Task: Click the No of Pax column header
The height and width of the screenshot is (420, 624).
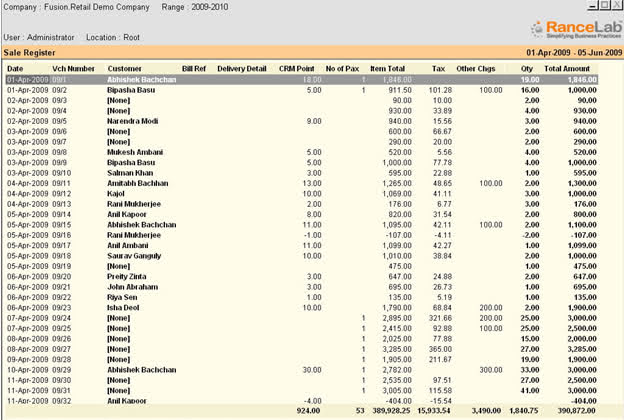Action: click(342, 68)
